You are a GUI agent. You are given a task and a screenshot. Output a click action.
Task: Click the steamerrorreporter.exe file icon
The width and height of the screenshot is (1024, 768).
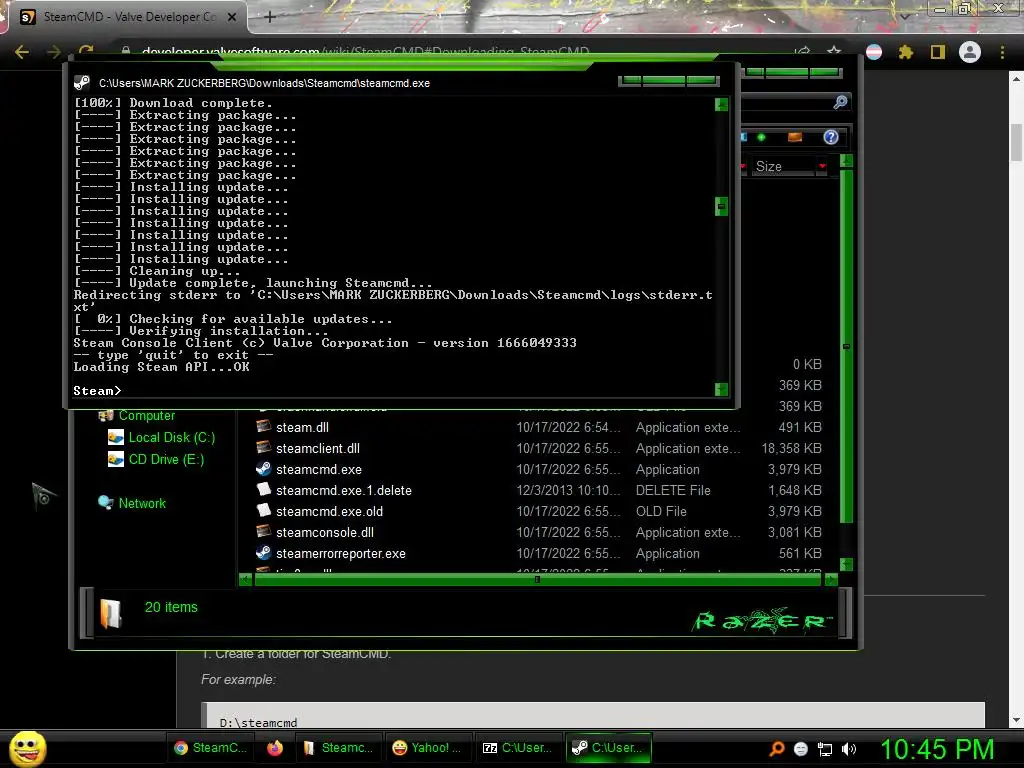[x=263, y=553]
